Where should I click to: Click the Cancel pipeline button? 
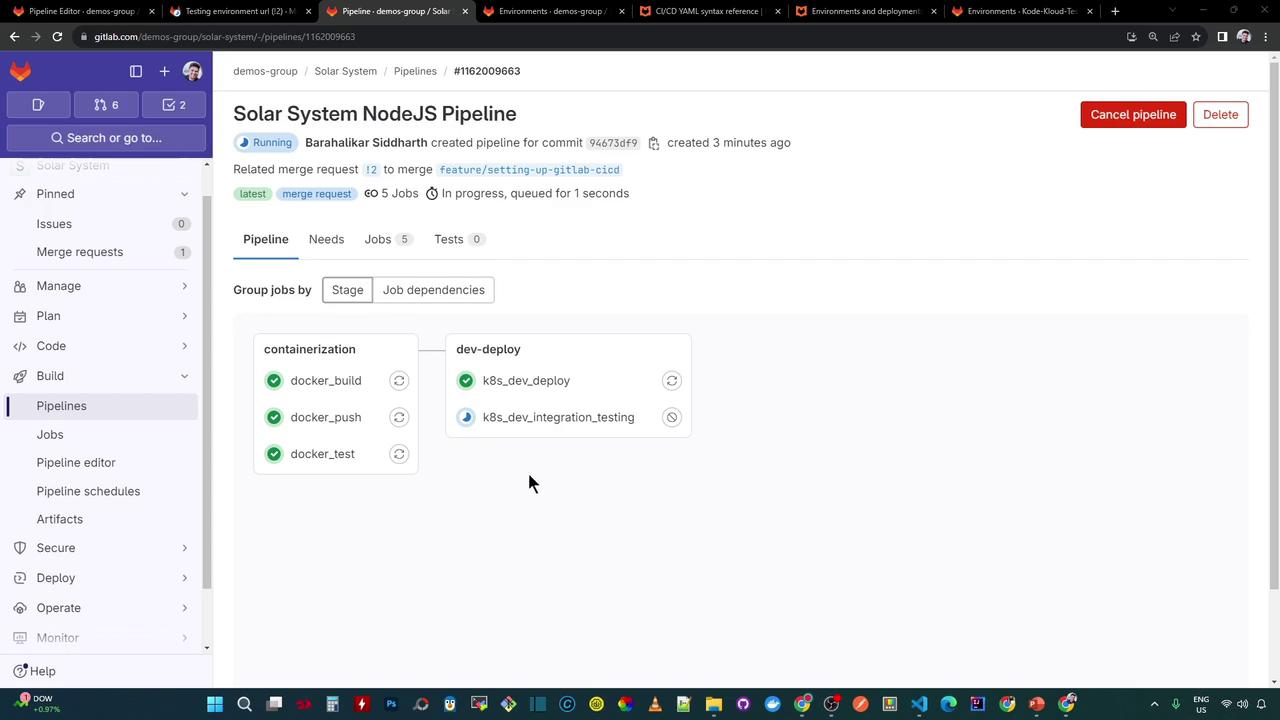tap(1133, 114)
